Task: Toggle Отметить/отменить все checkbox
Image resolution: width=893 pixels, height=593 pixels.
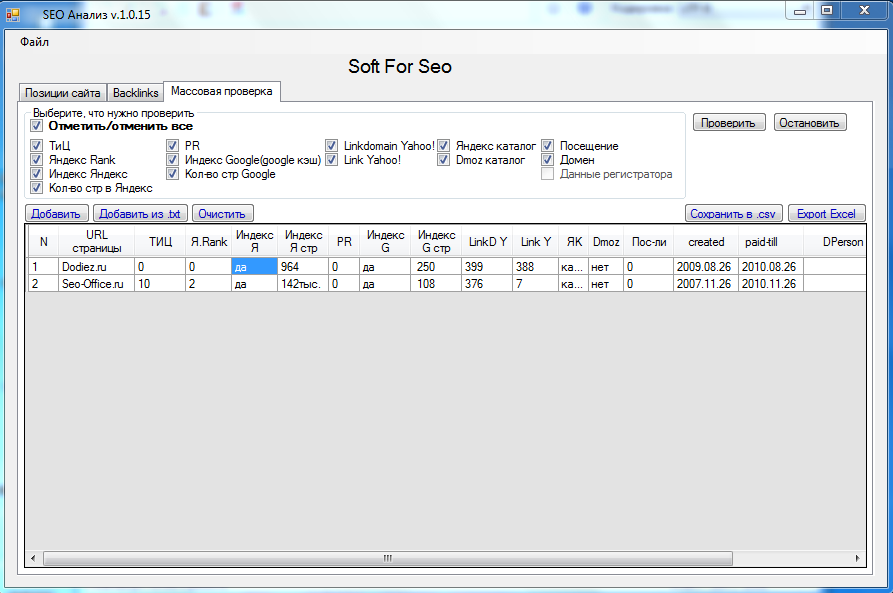Action: pos(36,126)
